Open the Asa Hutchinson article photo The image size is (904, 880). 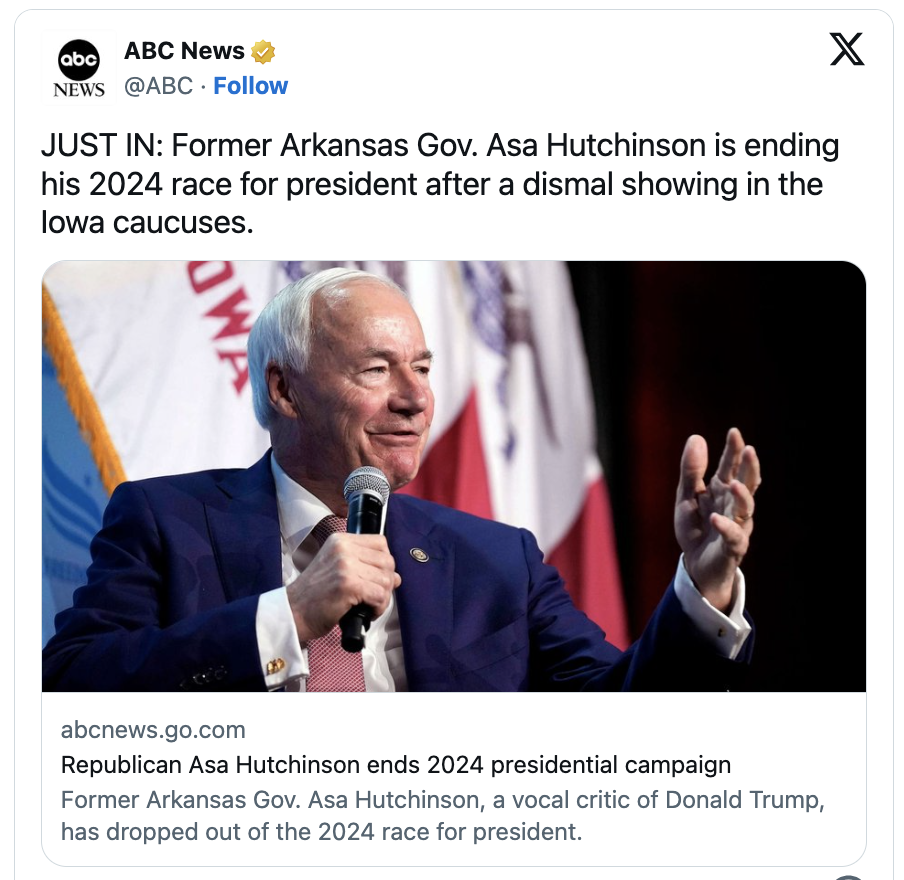[454, 476]
